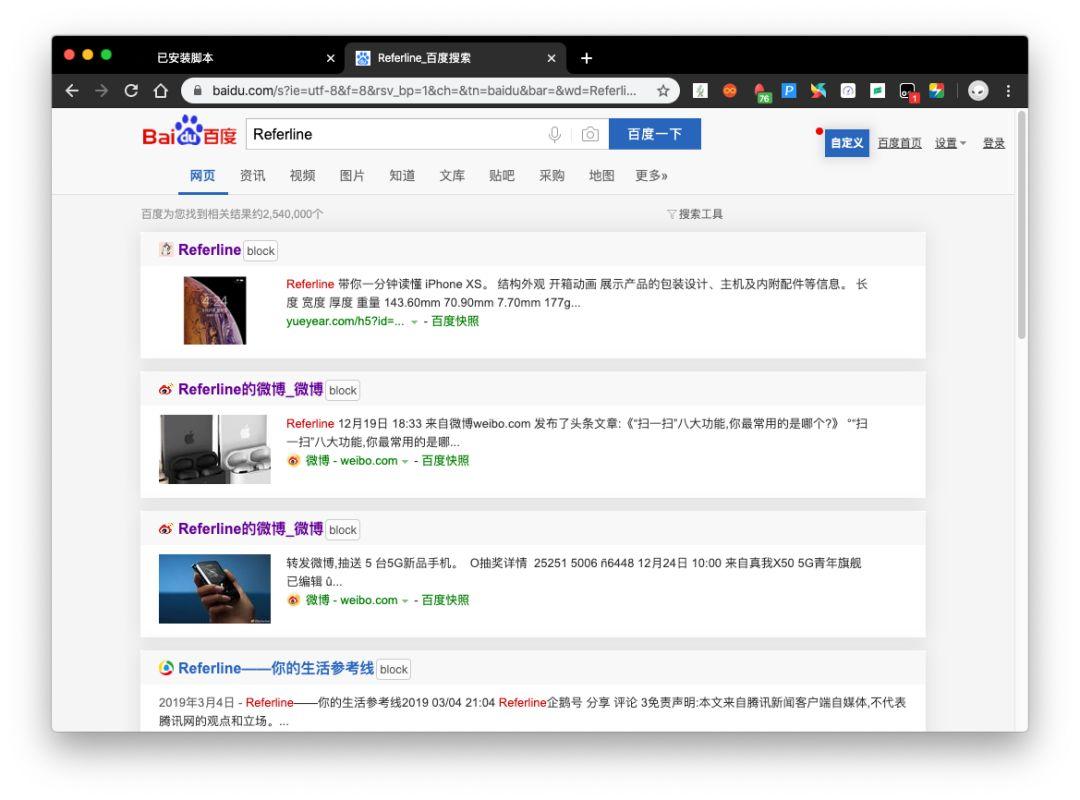This screenshot has height=800, width=1080.
Task: Click the Weibo icon beside the first 微博 result source
Action: point(293,461)
